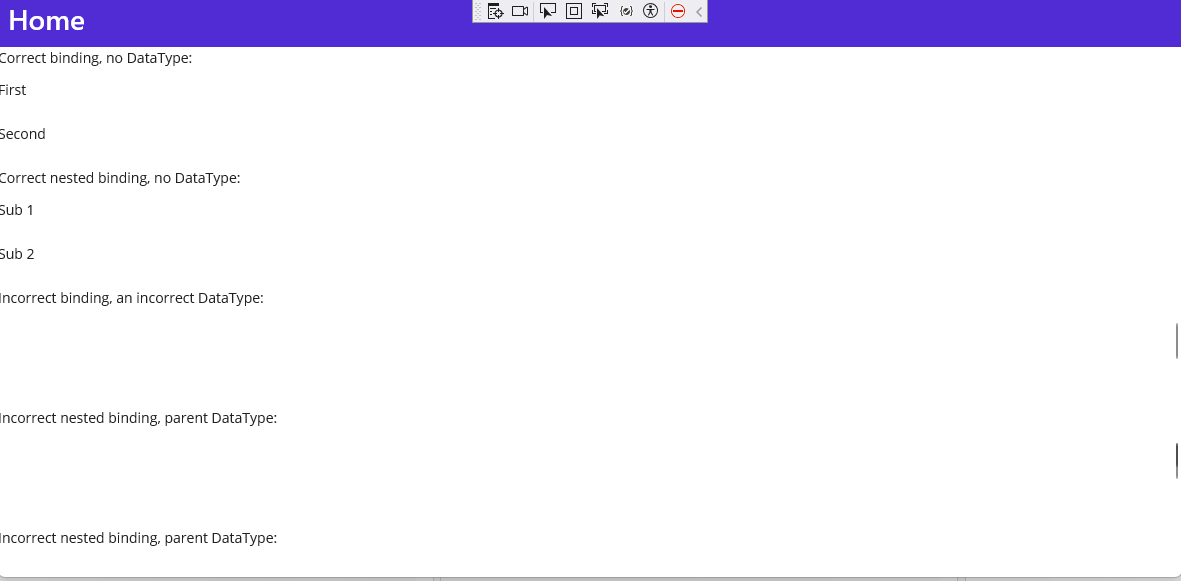Image resolution: width=1181 pixels, height=581 pixels.
Task: Click the bottom-left horizontal scrollbar segment
Action: click(215, 577)
